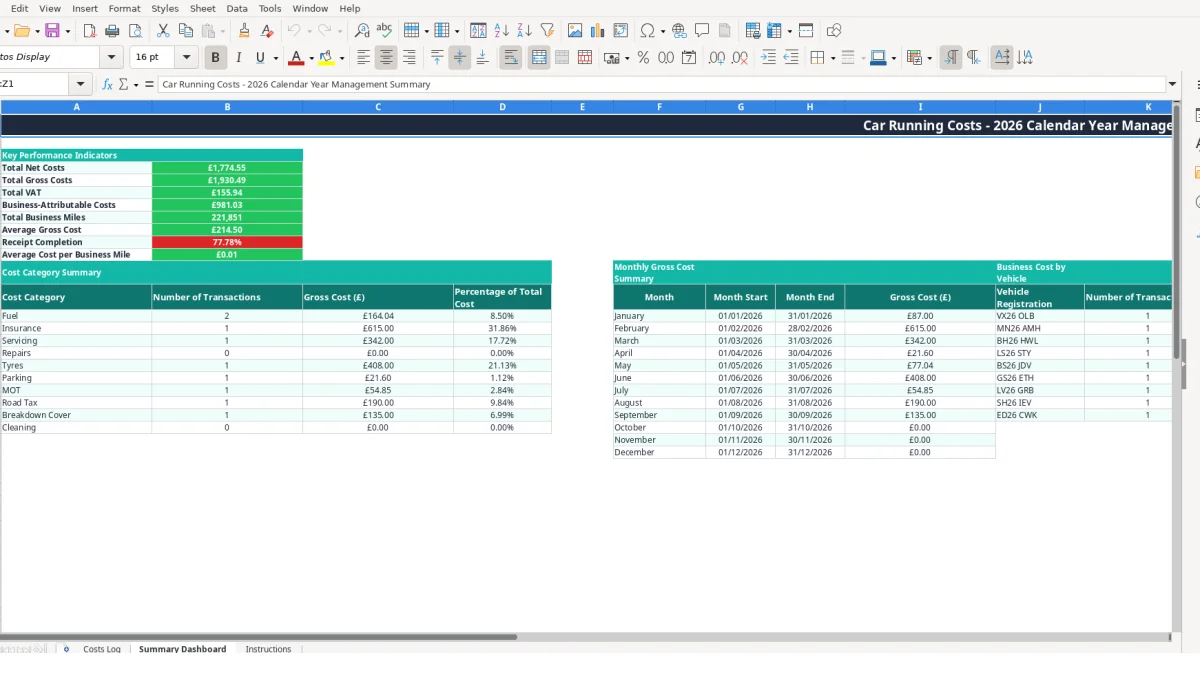Click Clone Formatting paintbrush icon

[244, 31]
